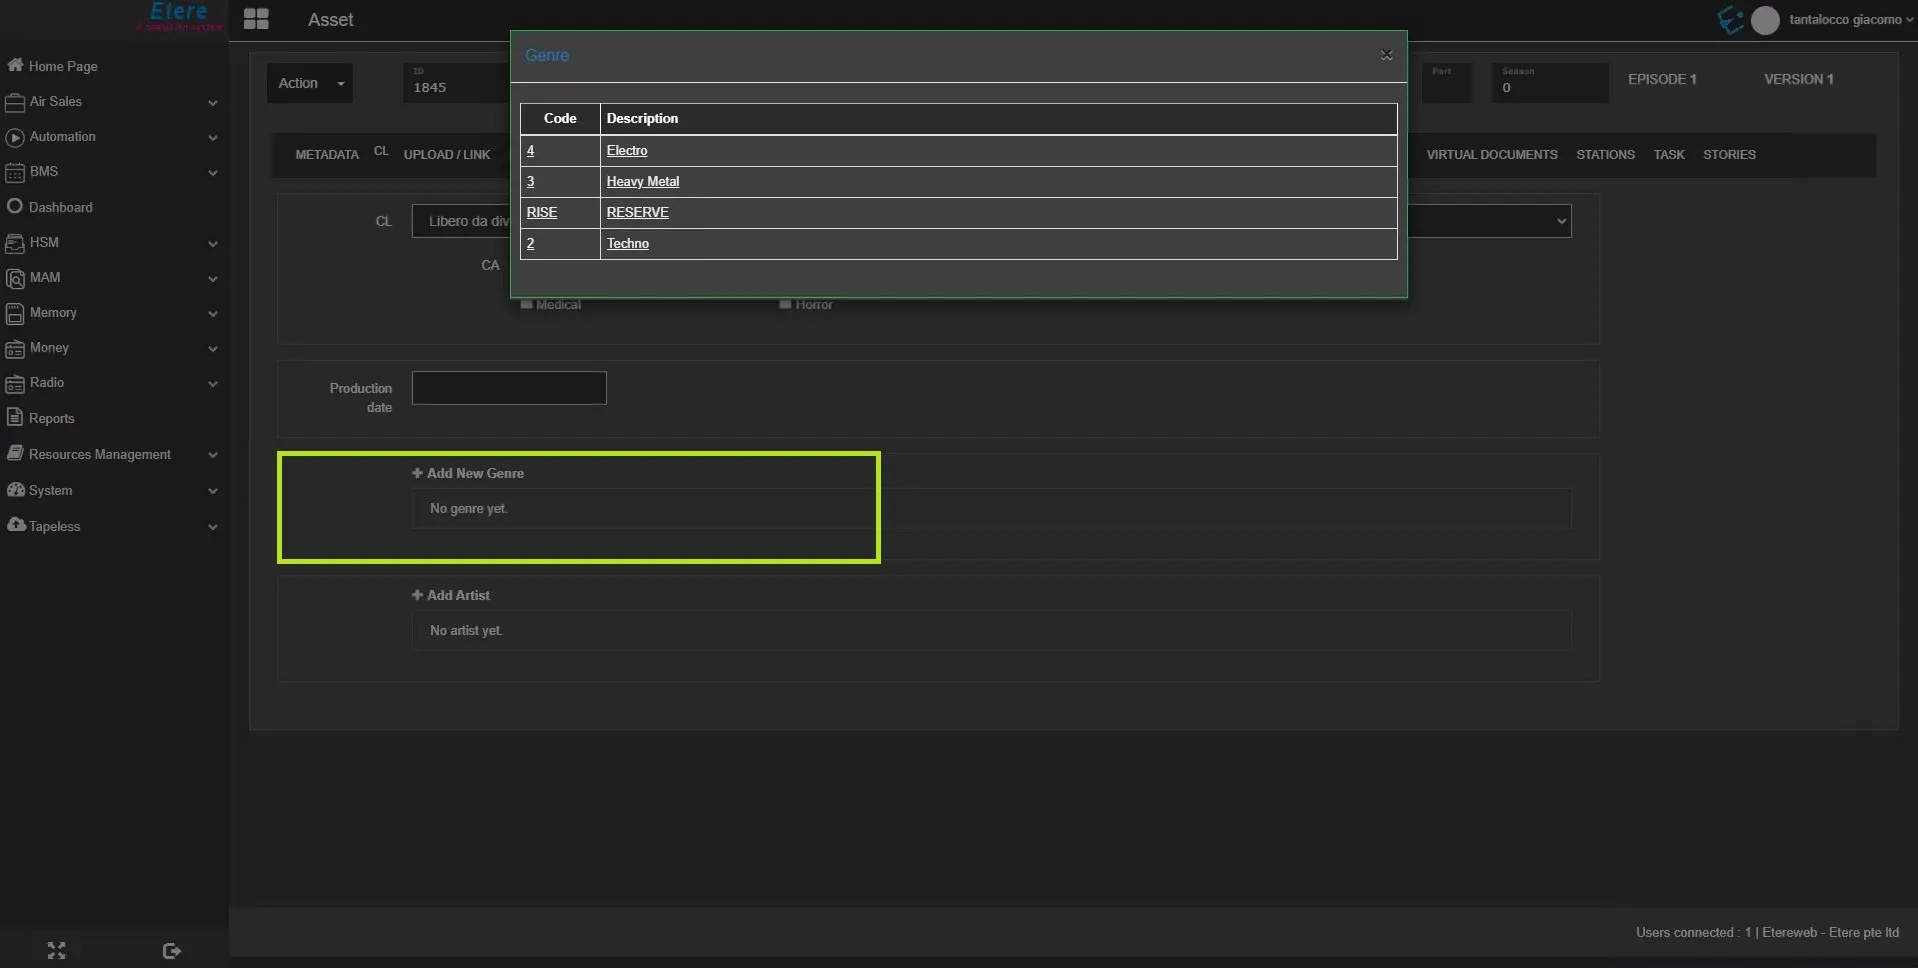Select the Heavy Metal genre link
This screenshot has width=1918, height=968.
coord(642,181)
